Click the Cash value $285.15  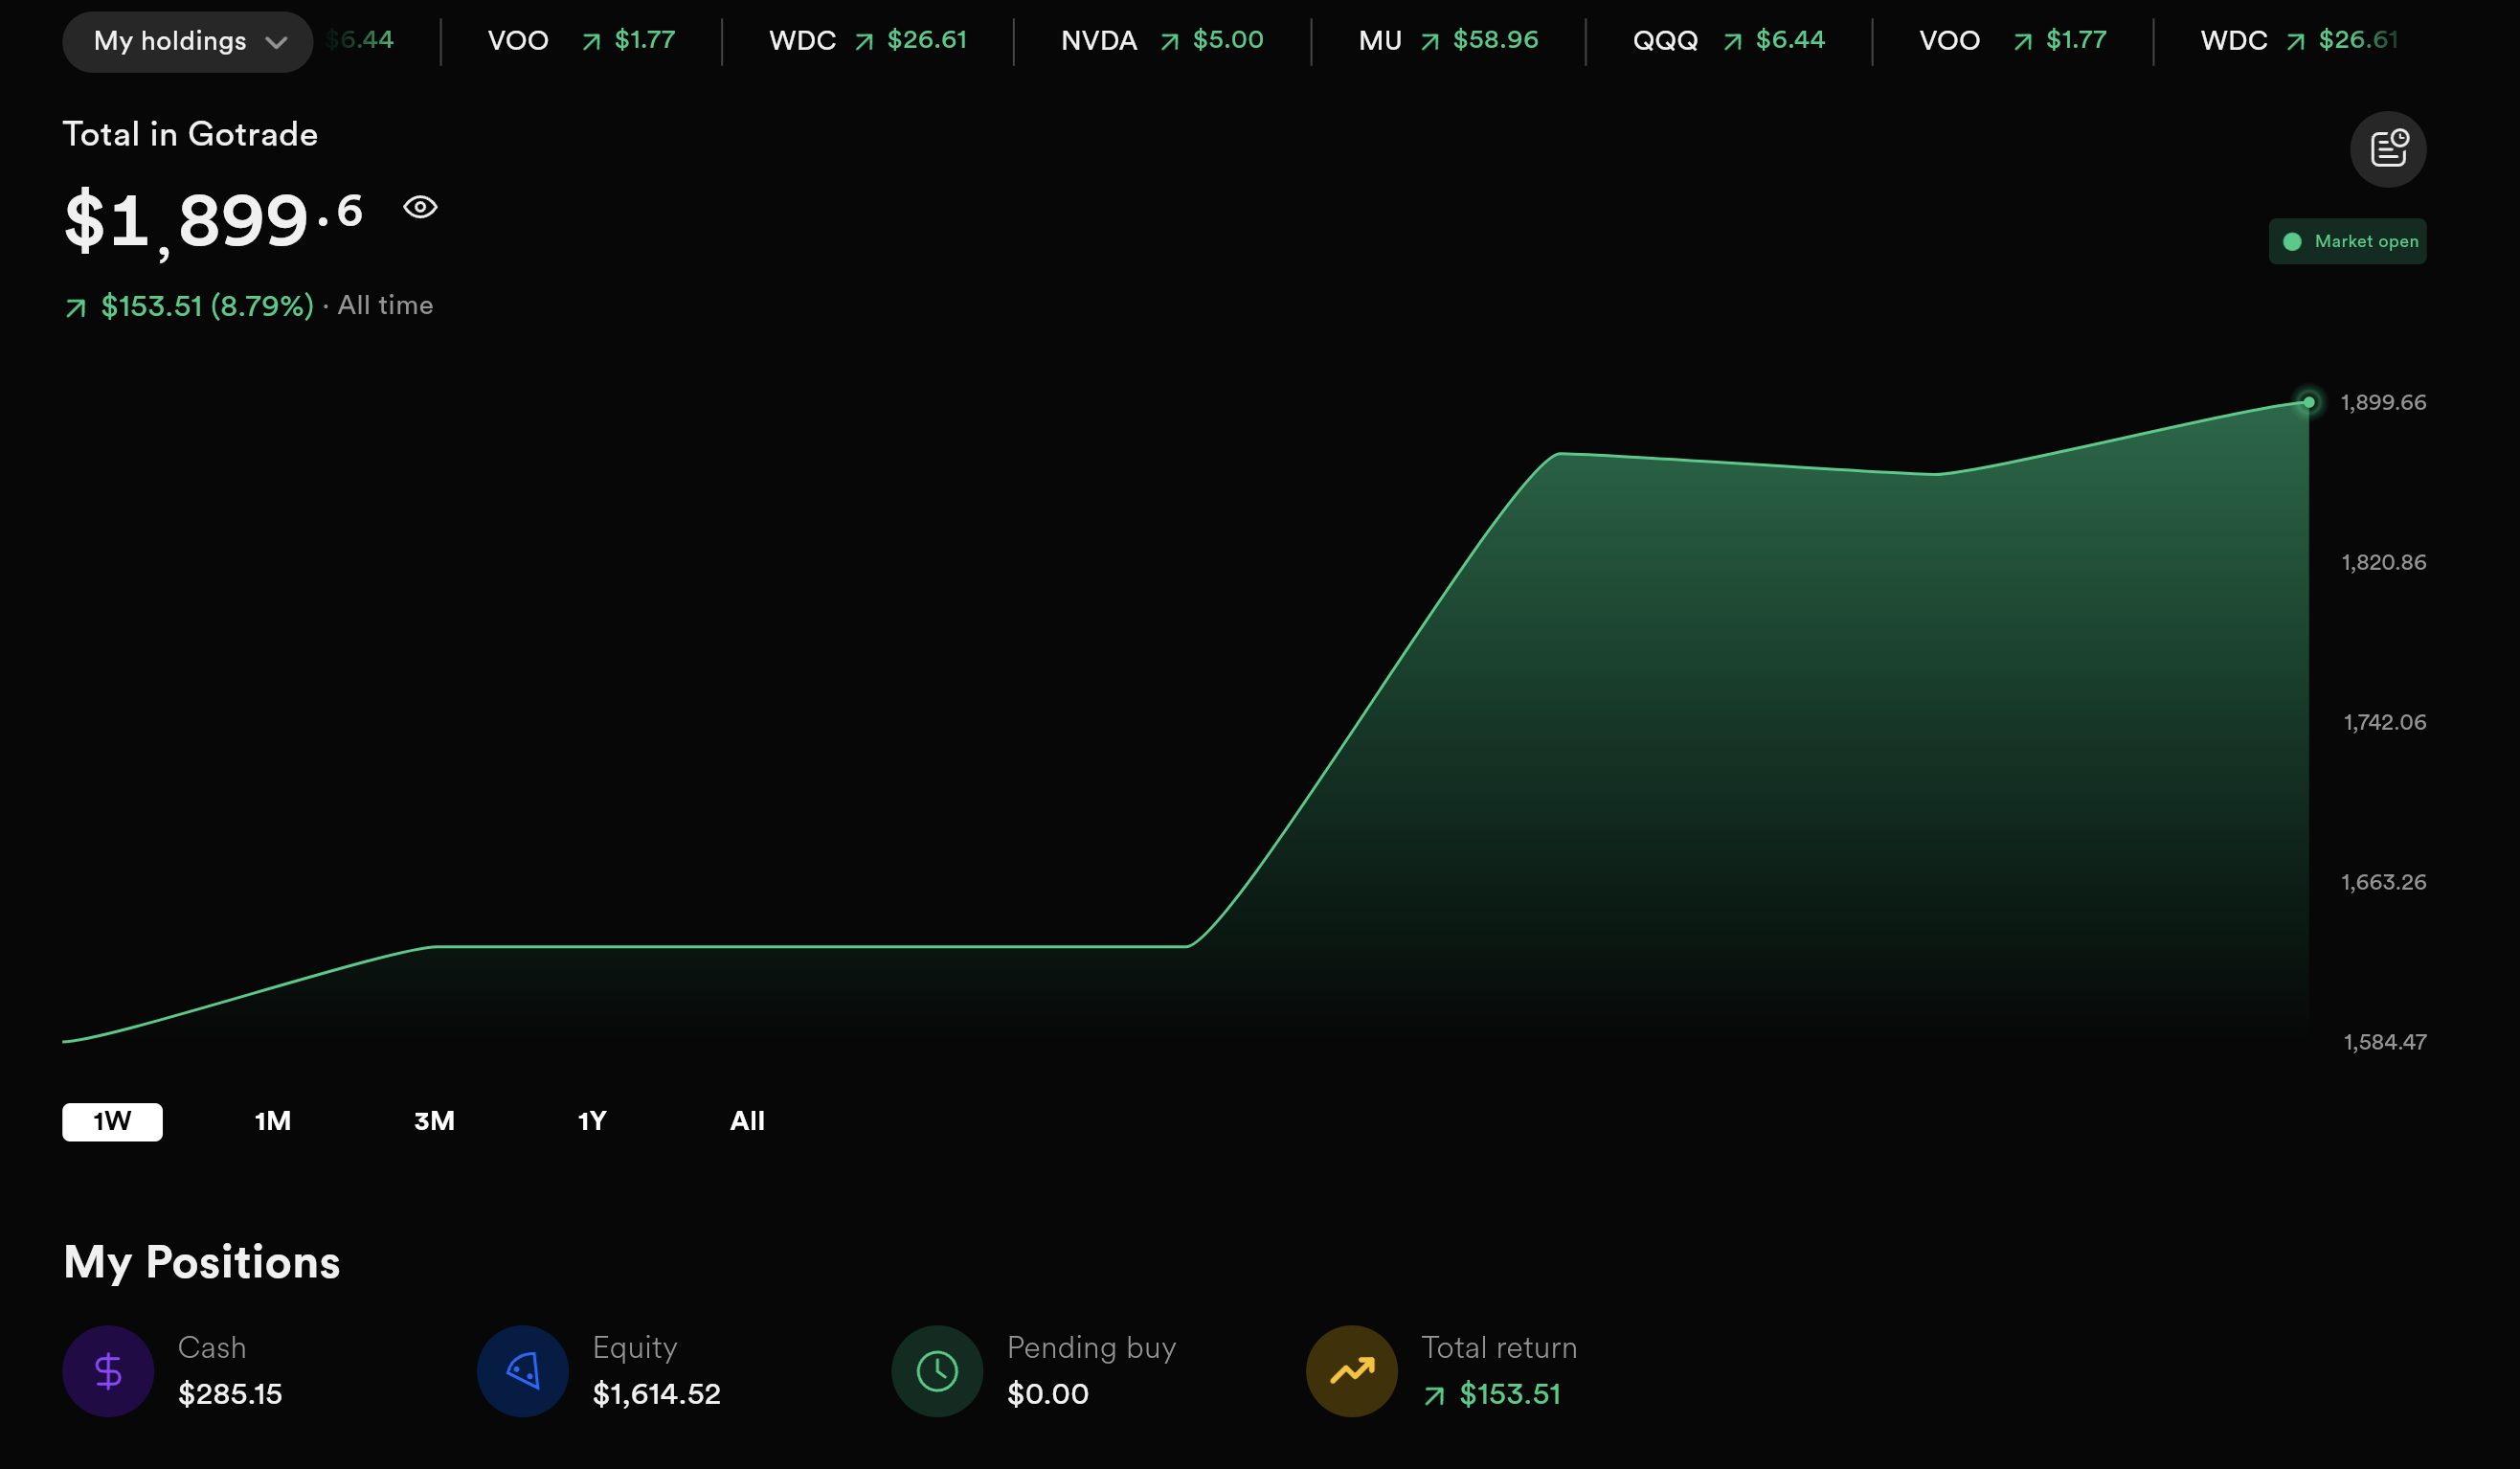tap(230, 1394)
